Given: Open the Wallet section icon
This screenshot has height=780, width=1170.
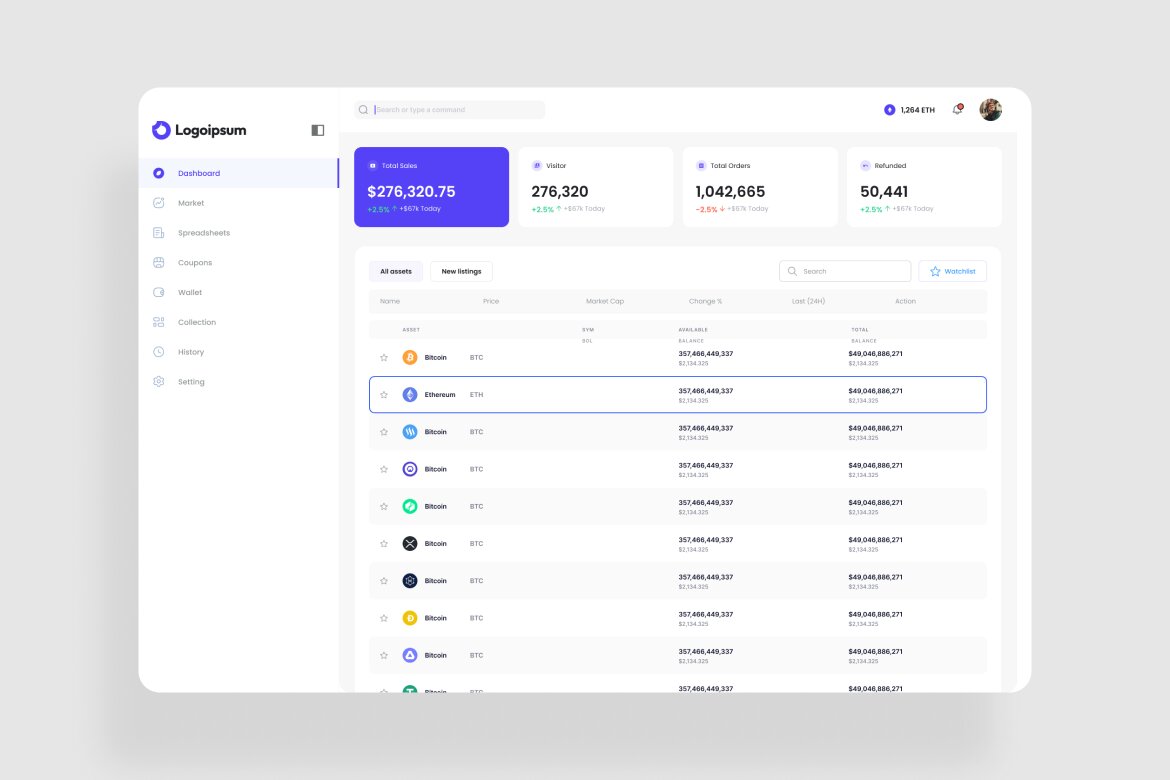Looking at the screenshot, I should point(158,292).
